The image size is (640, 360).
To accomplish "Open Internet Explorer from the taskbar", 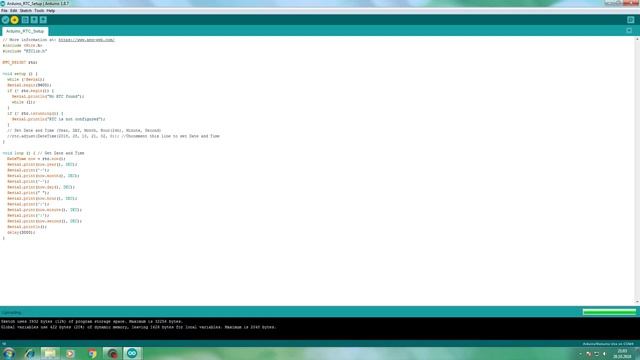I will pos(30,353).
